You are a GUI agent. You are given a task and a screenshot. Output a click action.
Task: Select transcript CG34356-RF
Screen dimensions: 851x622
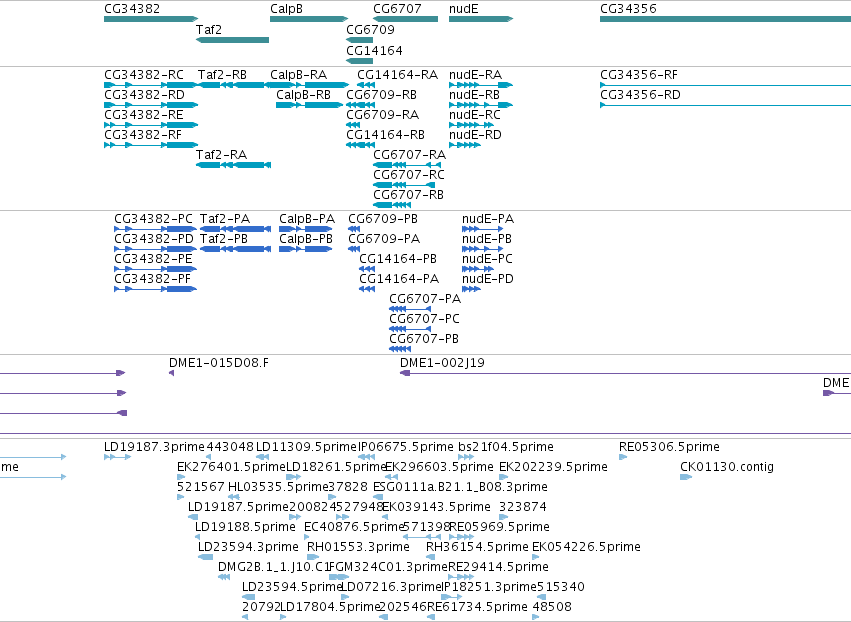click(x=639, y=74)
